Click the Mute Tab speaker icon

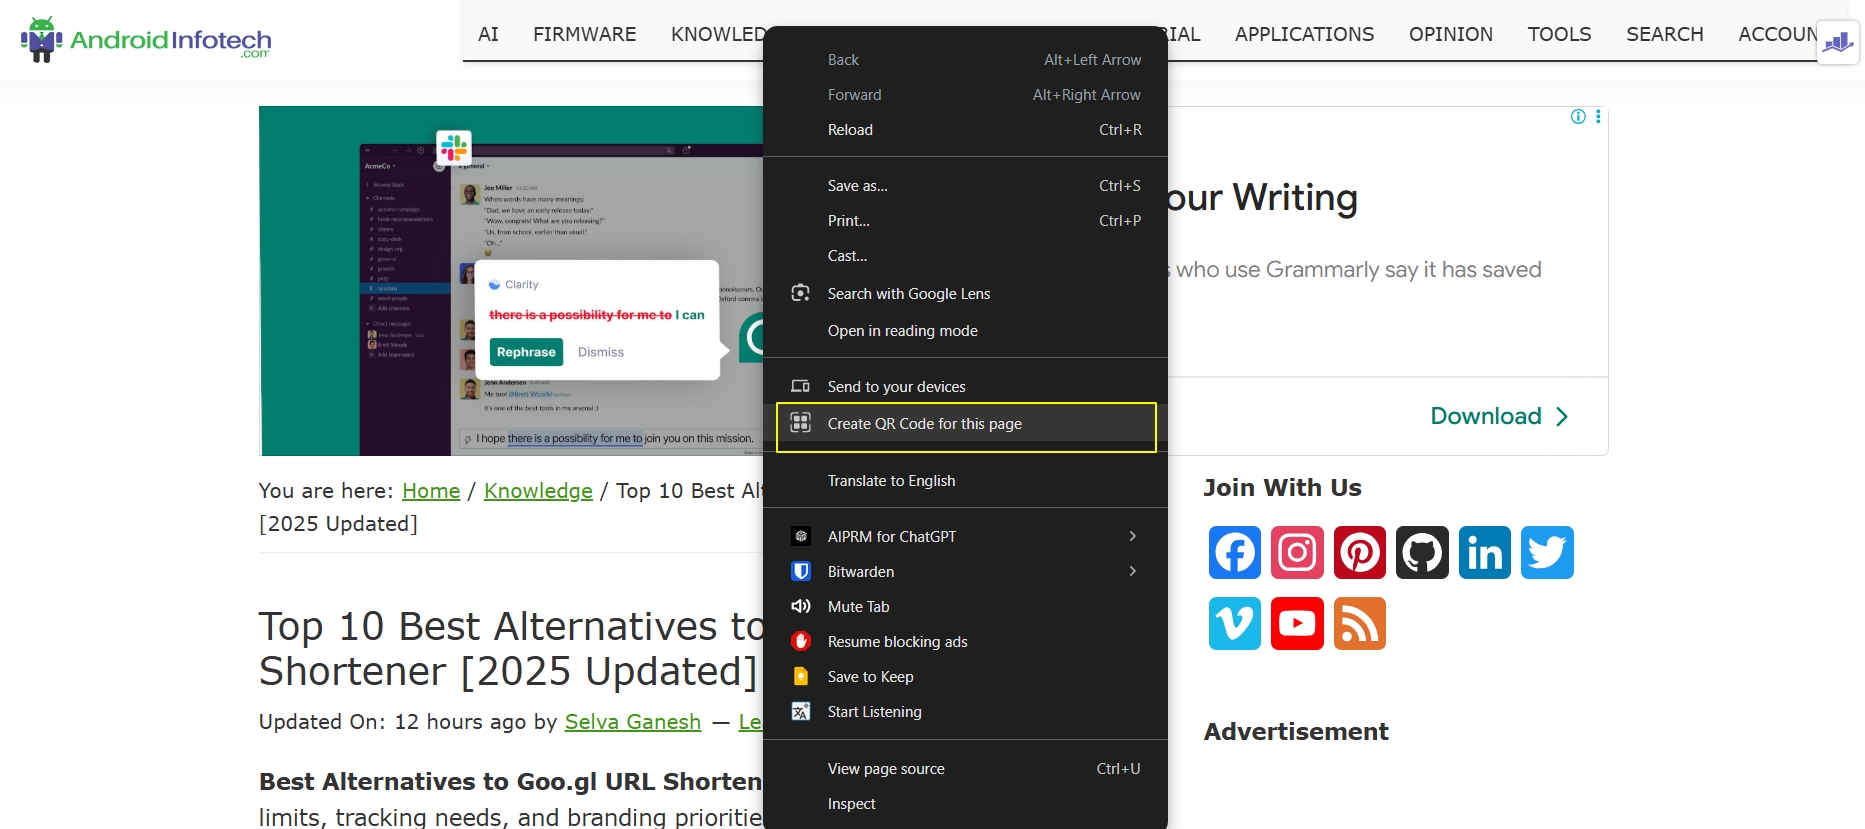(x=800, y=606)
